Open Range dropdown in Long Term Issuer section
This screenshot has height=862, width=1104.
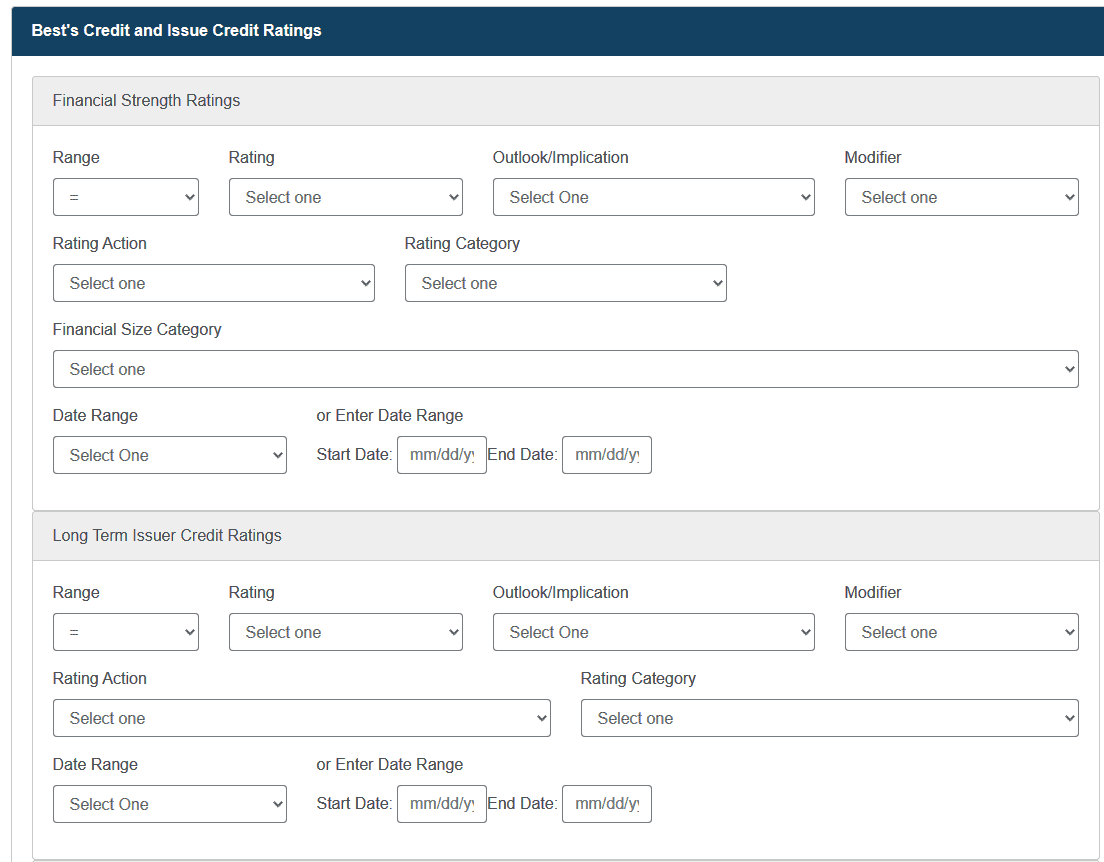tap(126, 632)
